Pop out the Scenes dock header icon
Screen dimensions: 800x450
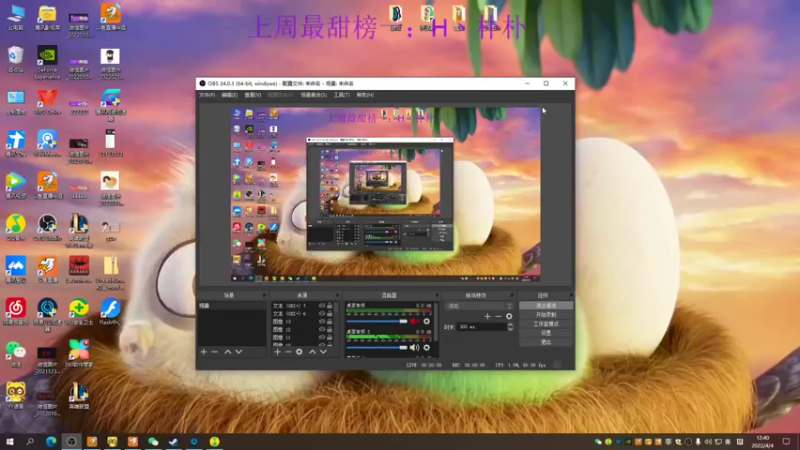[264, 295]
